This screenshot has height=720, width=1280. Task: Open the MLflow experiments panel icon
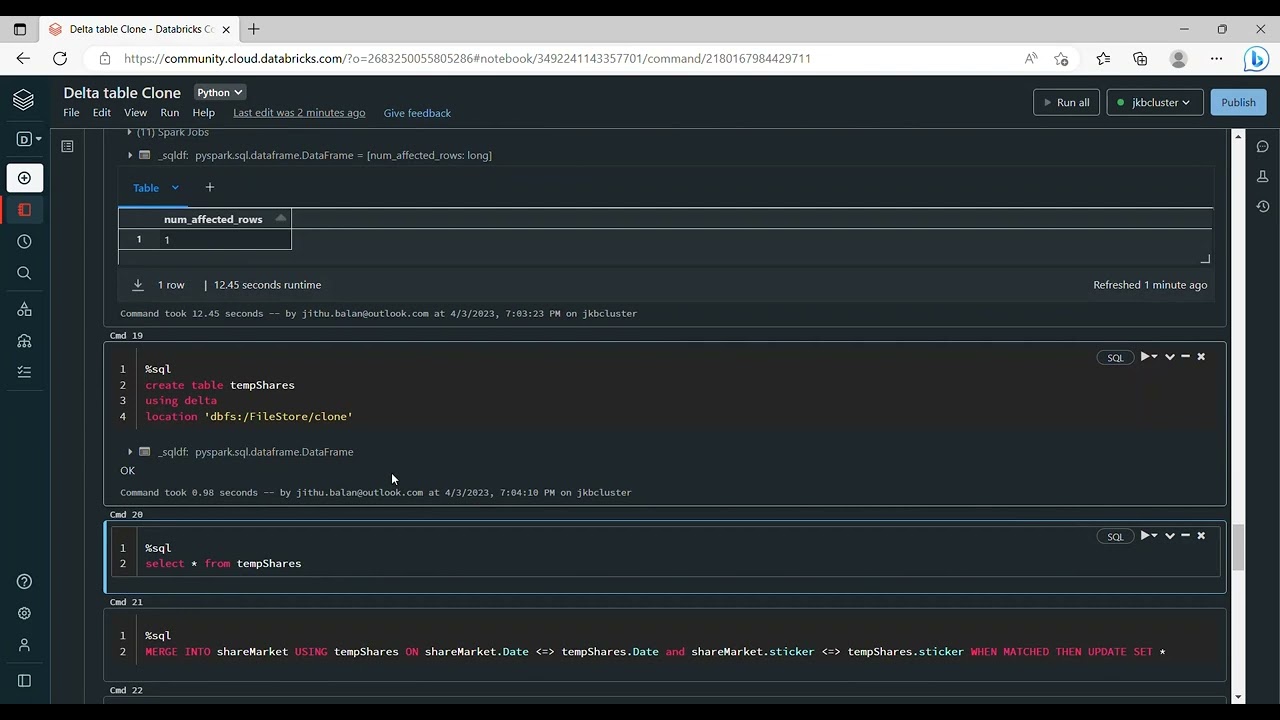[1263, 177]
